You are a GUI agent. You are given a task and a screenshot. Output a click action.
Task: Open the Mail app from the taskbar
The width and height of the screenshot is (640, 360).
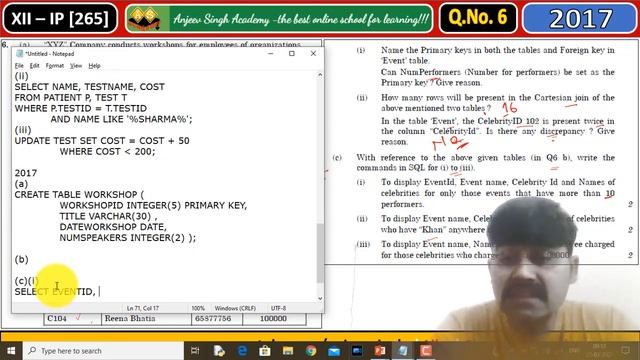coord(334,351)
